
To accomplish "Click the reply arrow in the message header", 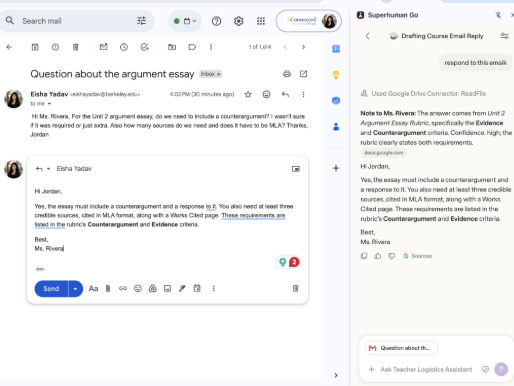I will [285, 94].
